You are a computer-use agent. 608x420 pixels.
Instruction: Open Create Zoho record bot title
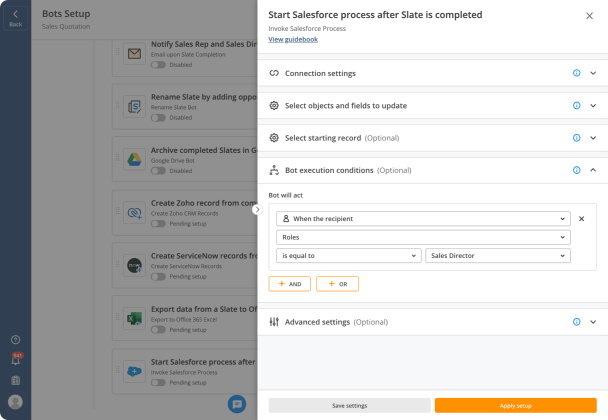point(204,203)
